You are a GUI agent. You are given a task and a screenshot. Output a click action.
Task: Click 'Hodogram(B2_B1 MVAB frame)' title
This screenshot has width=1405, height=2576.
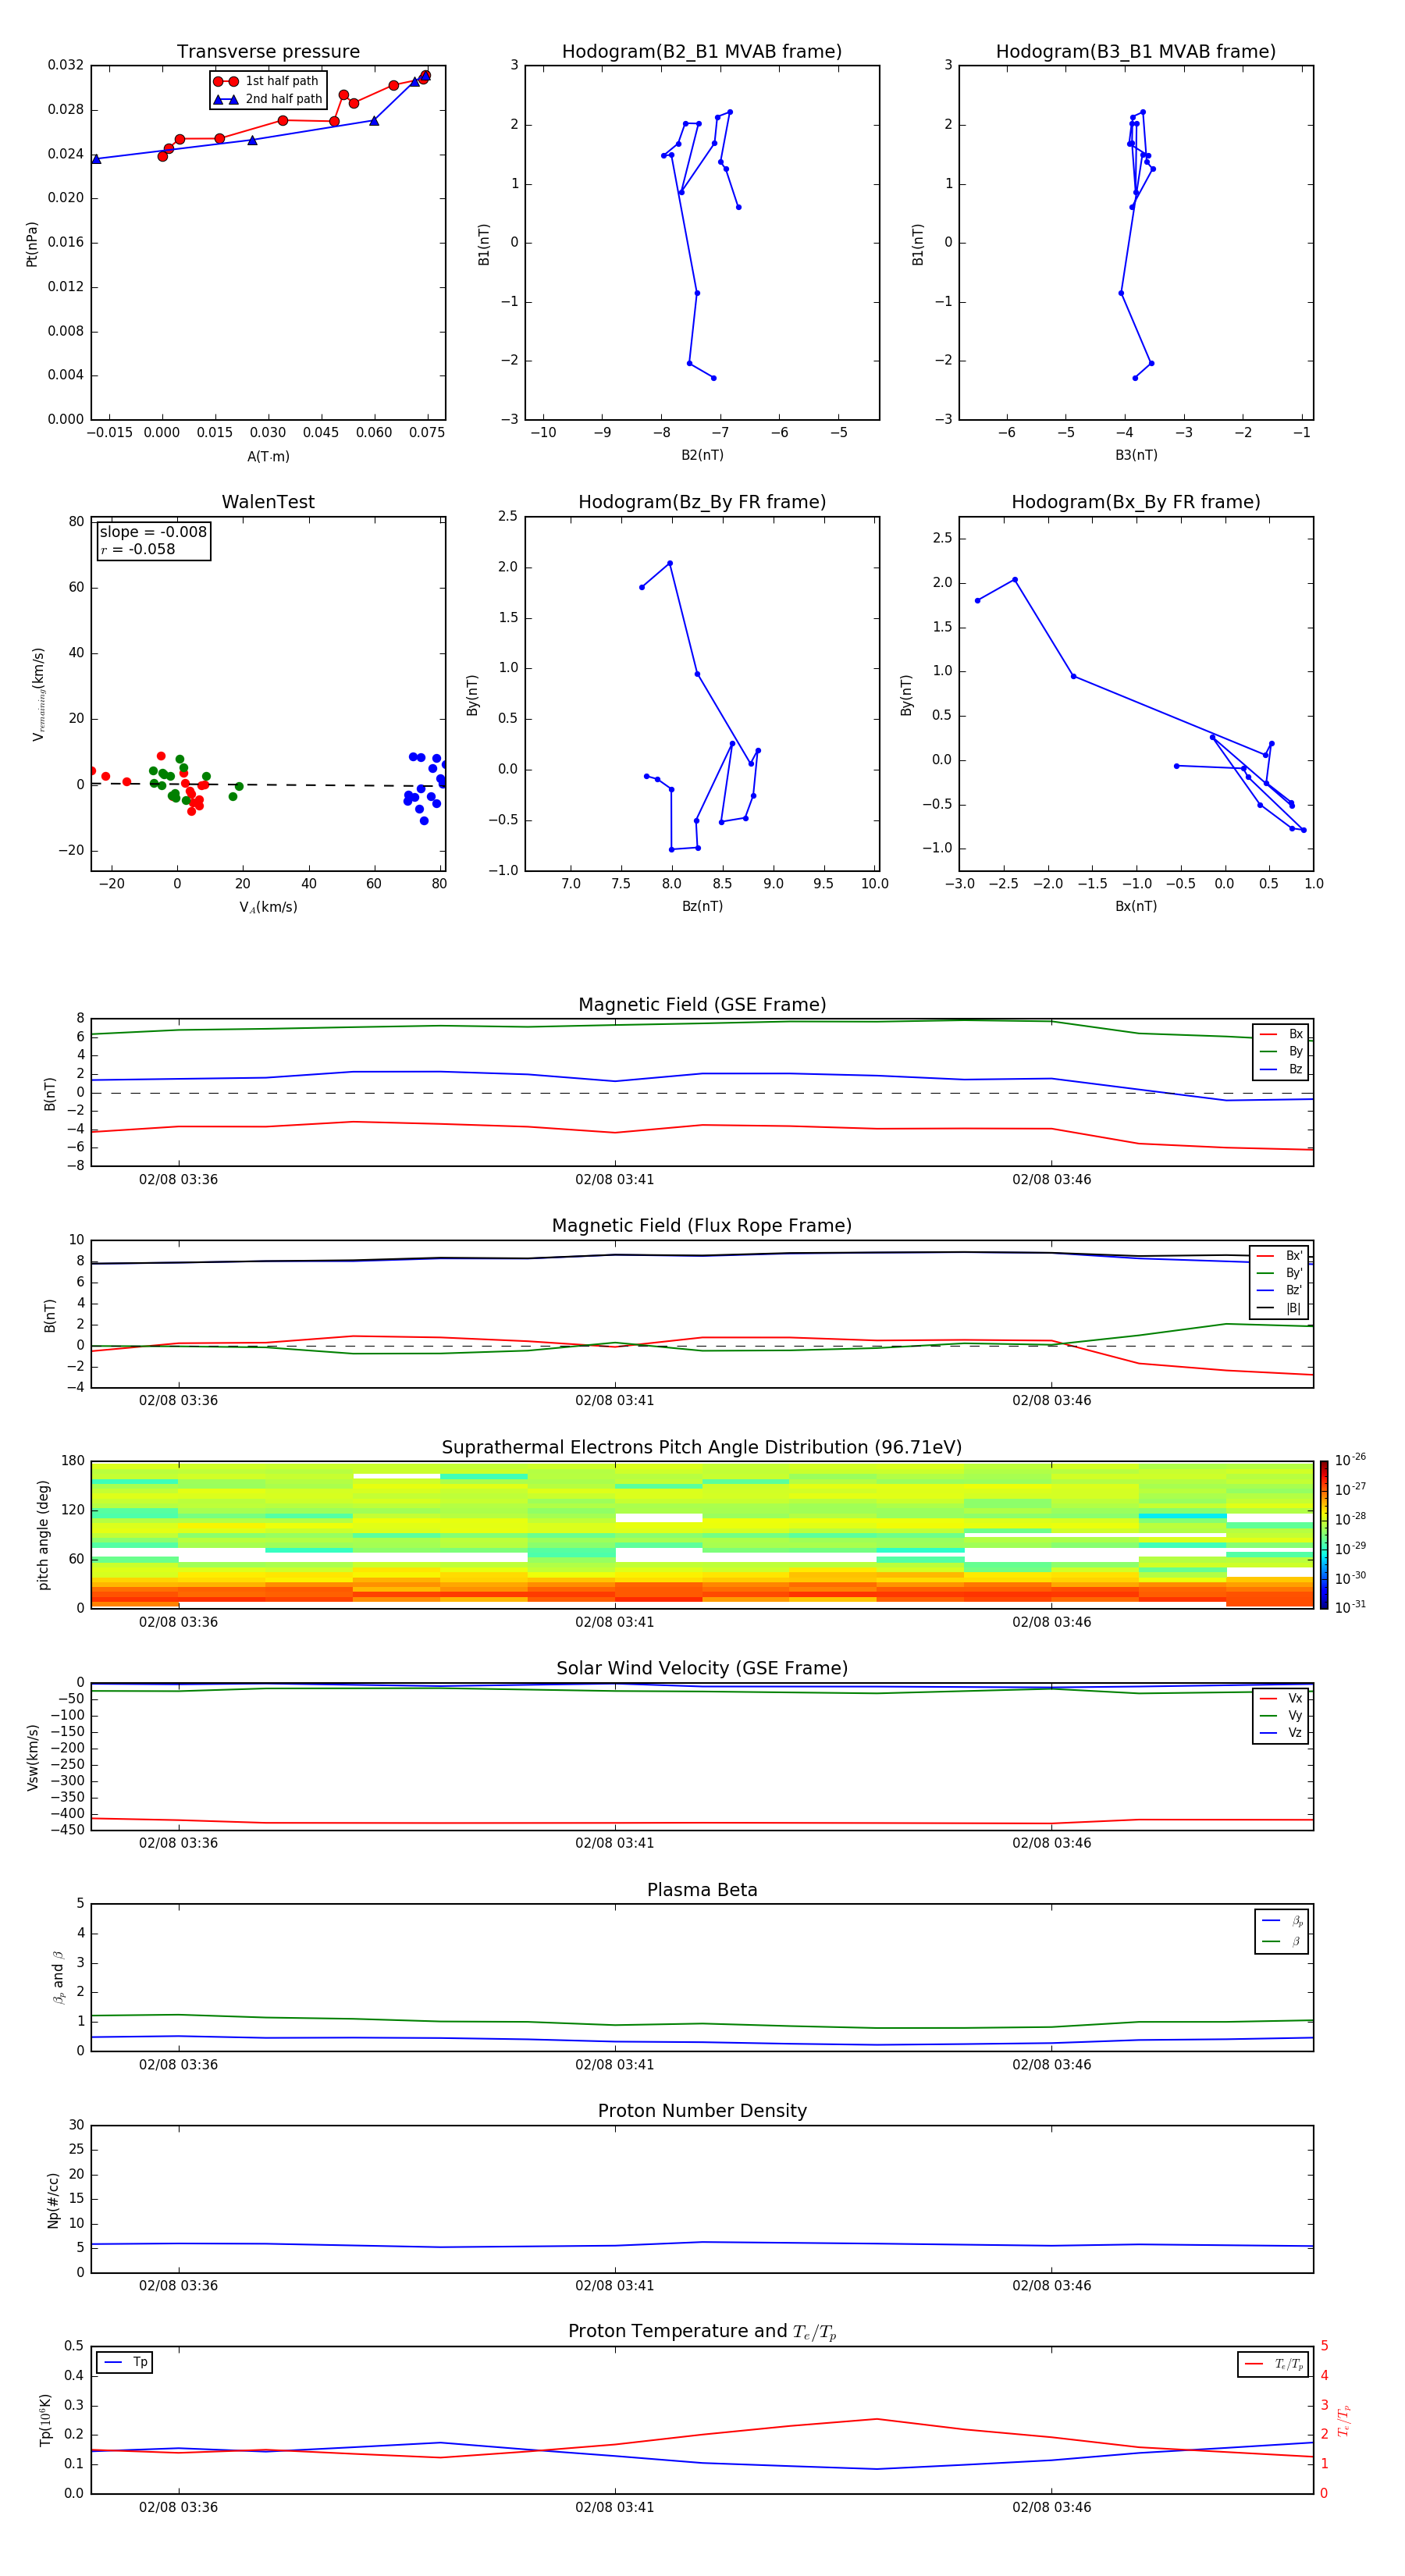click(x=702, y=52)
